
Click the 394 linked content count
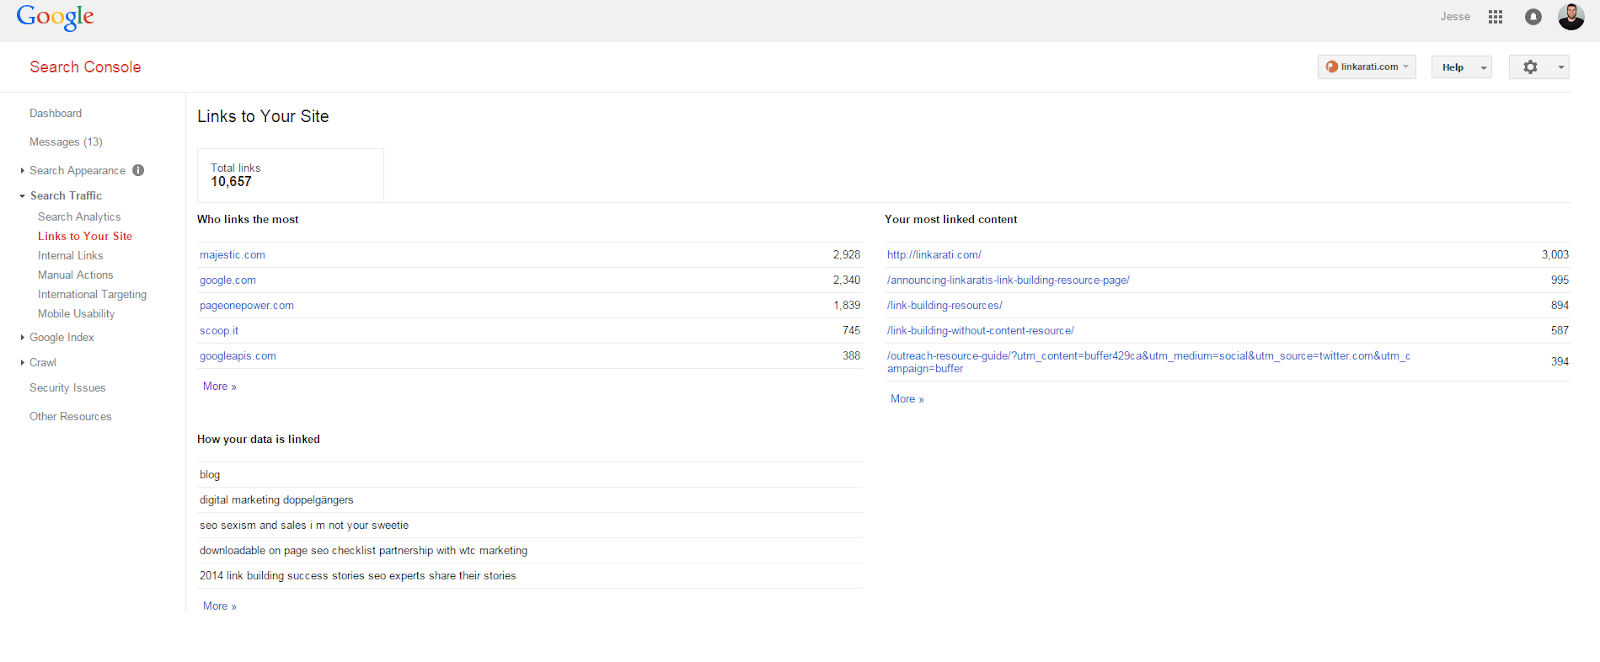tap(1560, 362)
